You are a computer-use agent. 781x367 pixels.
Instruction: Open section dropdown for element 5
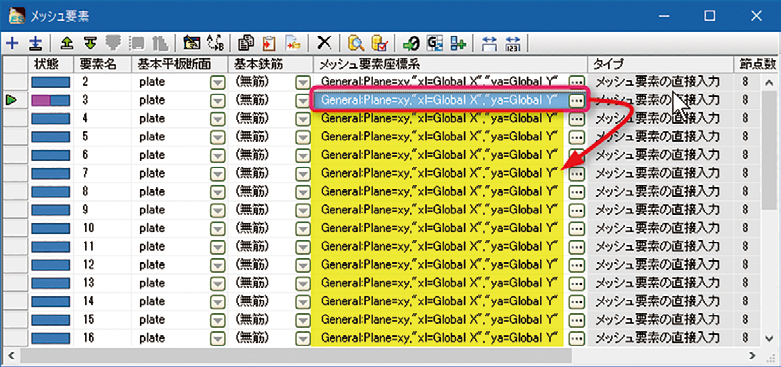click(x=217, y=136)
